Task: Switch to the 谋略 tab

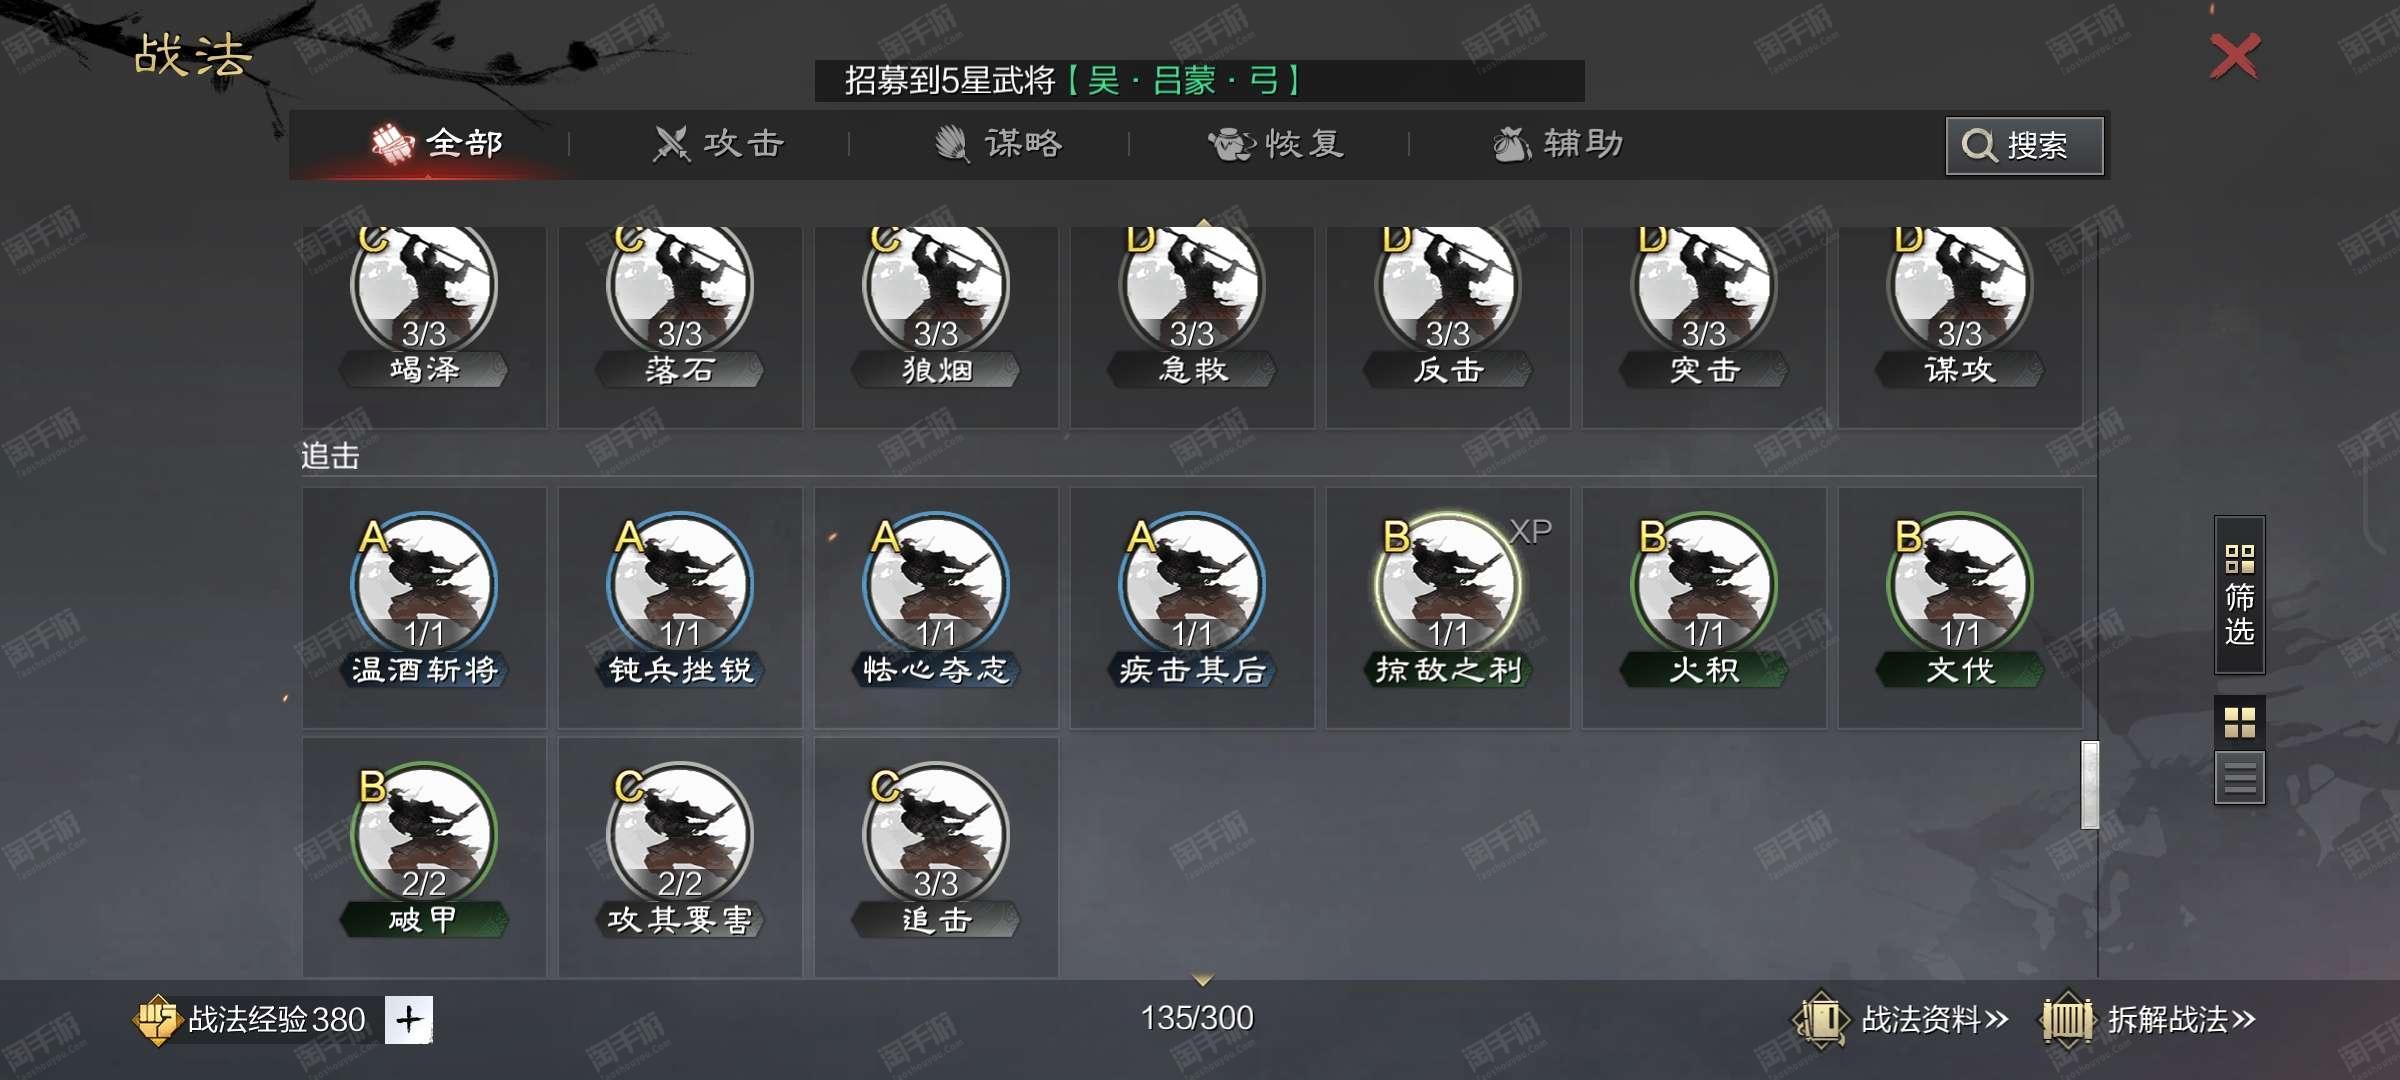Action: pos(999,144)
